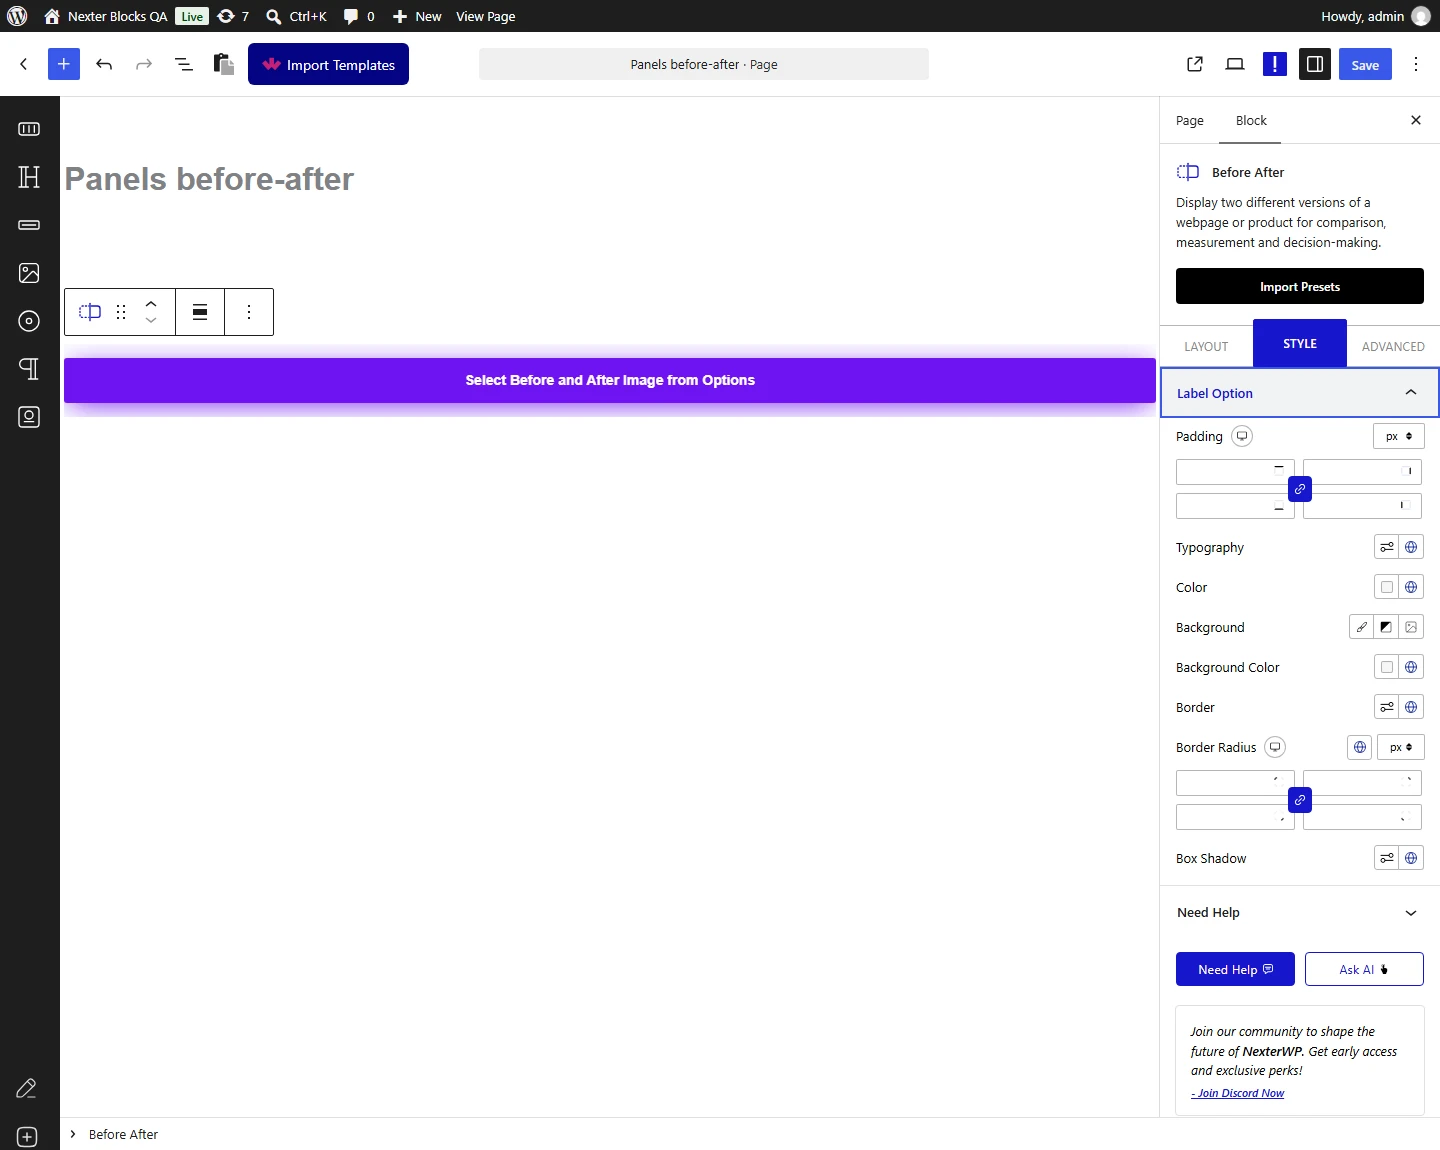Choose the gradient Background type

coord(1386,627)
